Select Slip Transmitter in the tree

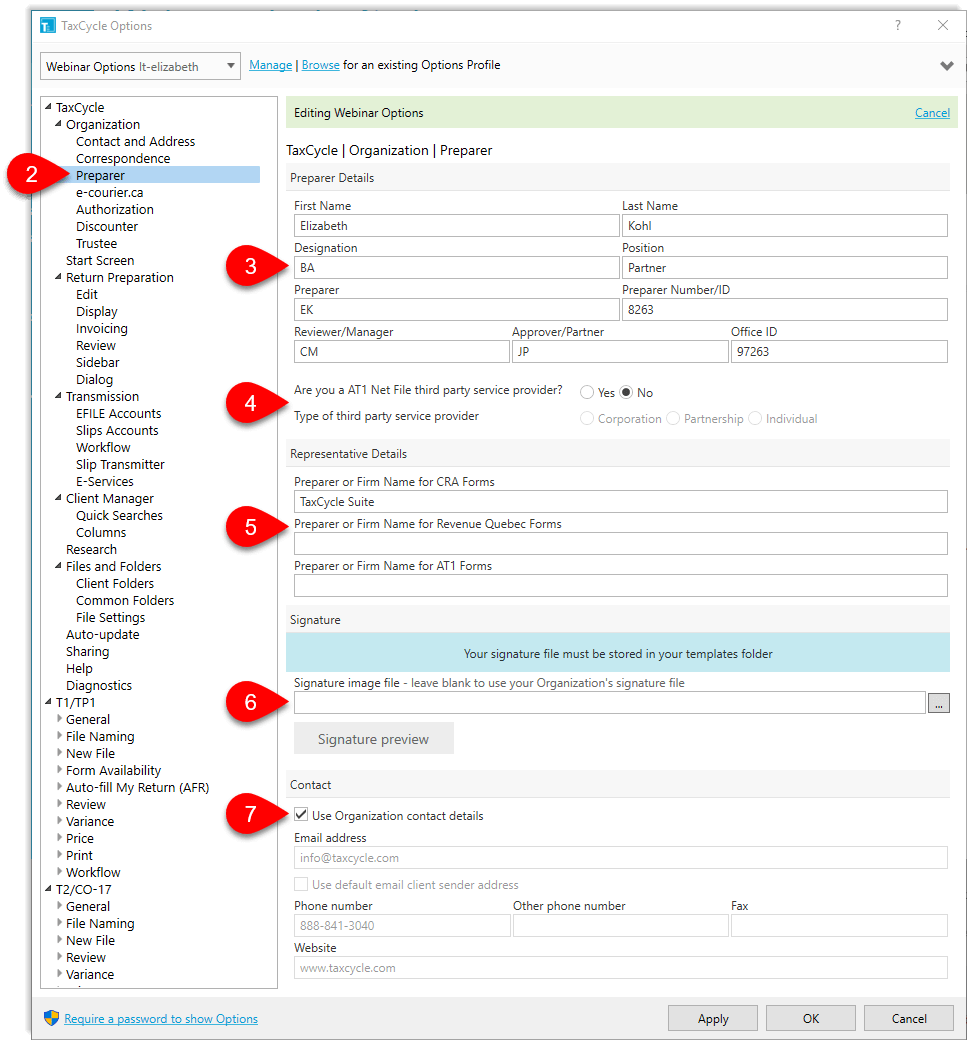(120, 464)
